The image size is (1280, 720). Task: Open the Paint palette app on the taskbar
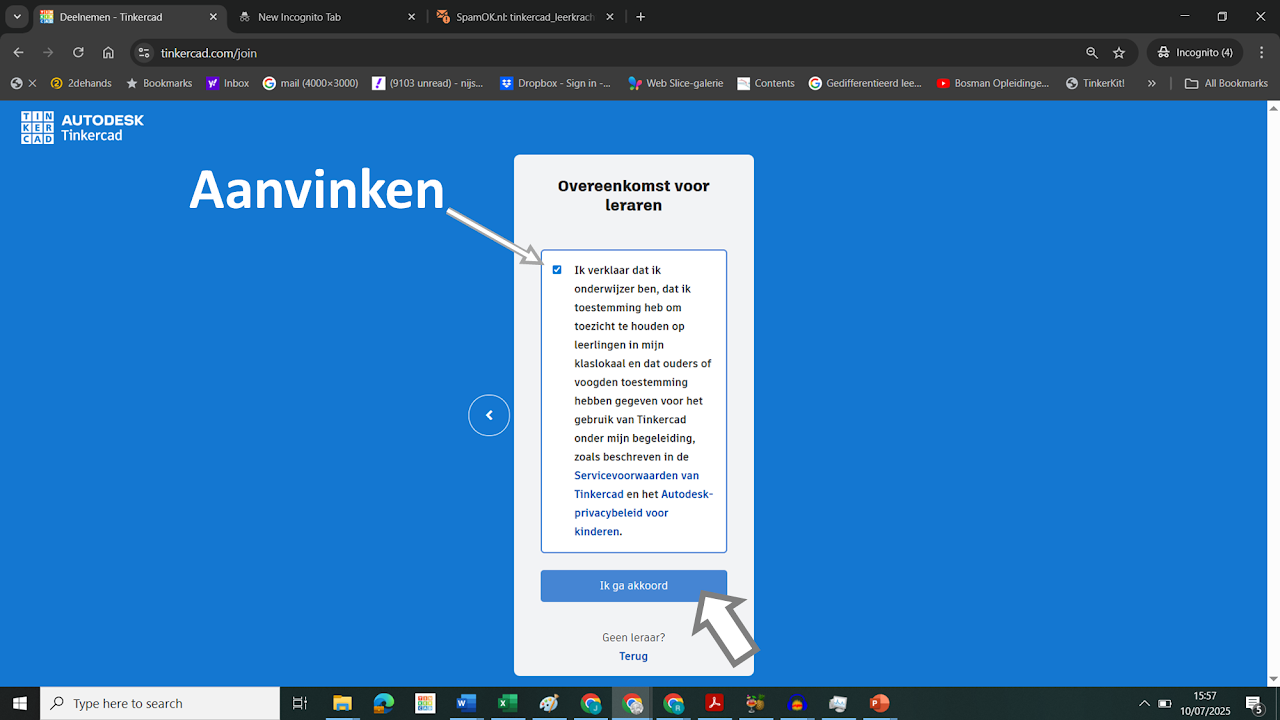549,703
